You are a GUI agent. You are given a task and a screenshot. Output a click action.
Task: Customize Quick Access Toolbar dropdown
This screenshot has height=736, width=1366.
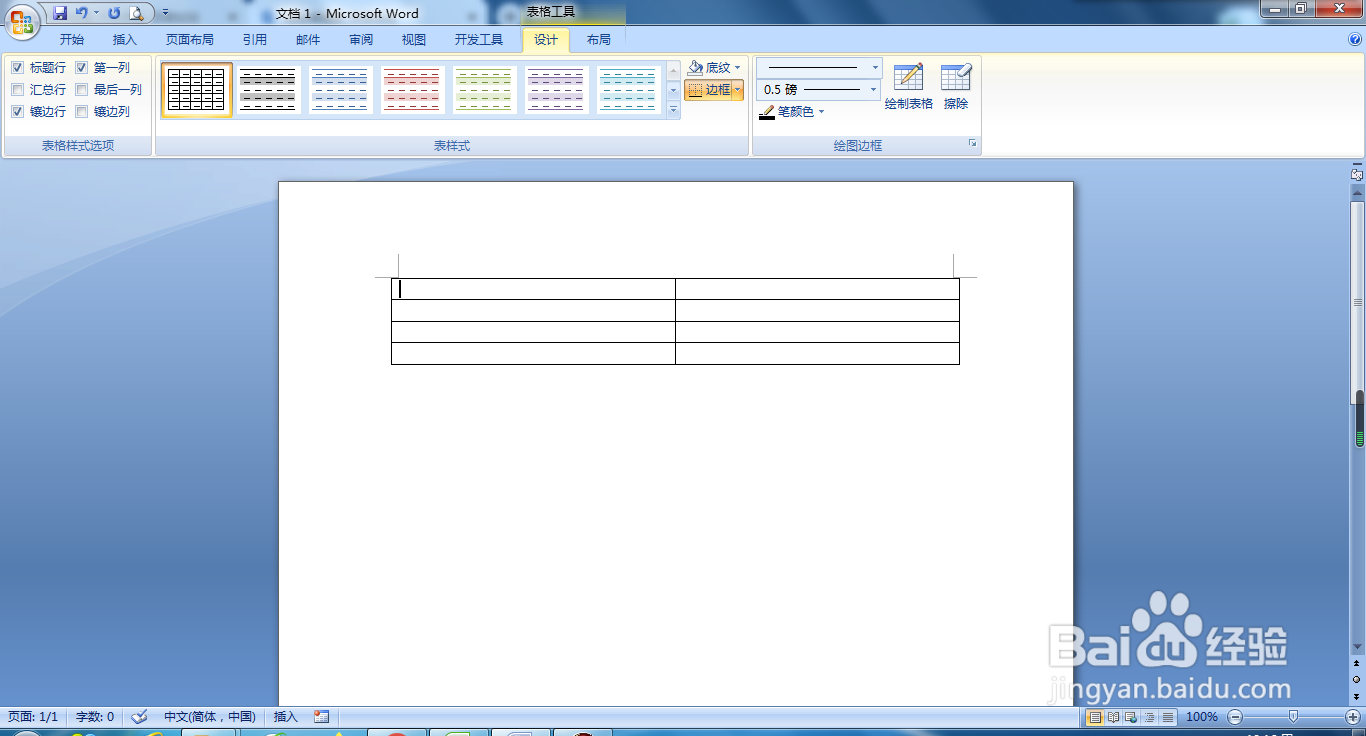[x=164, y=13]
